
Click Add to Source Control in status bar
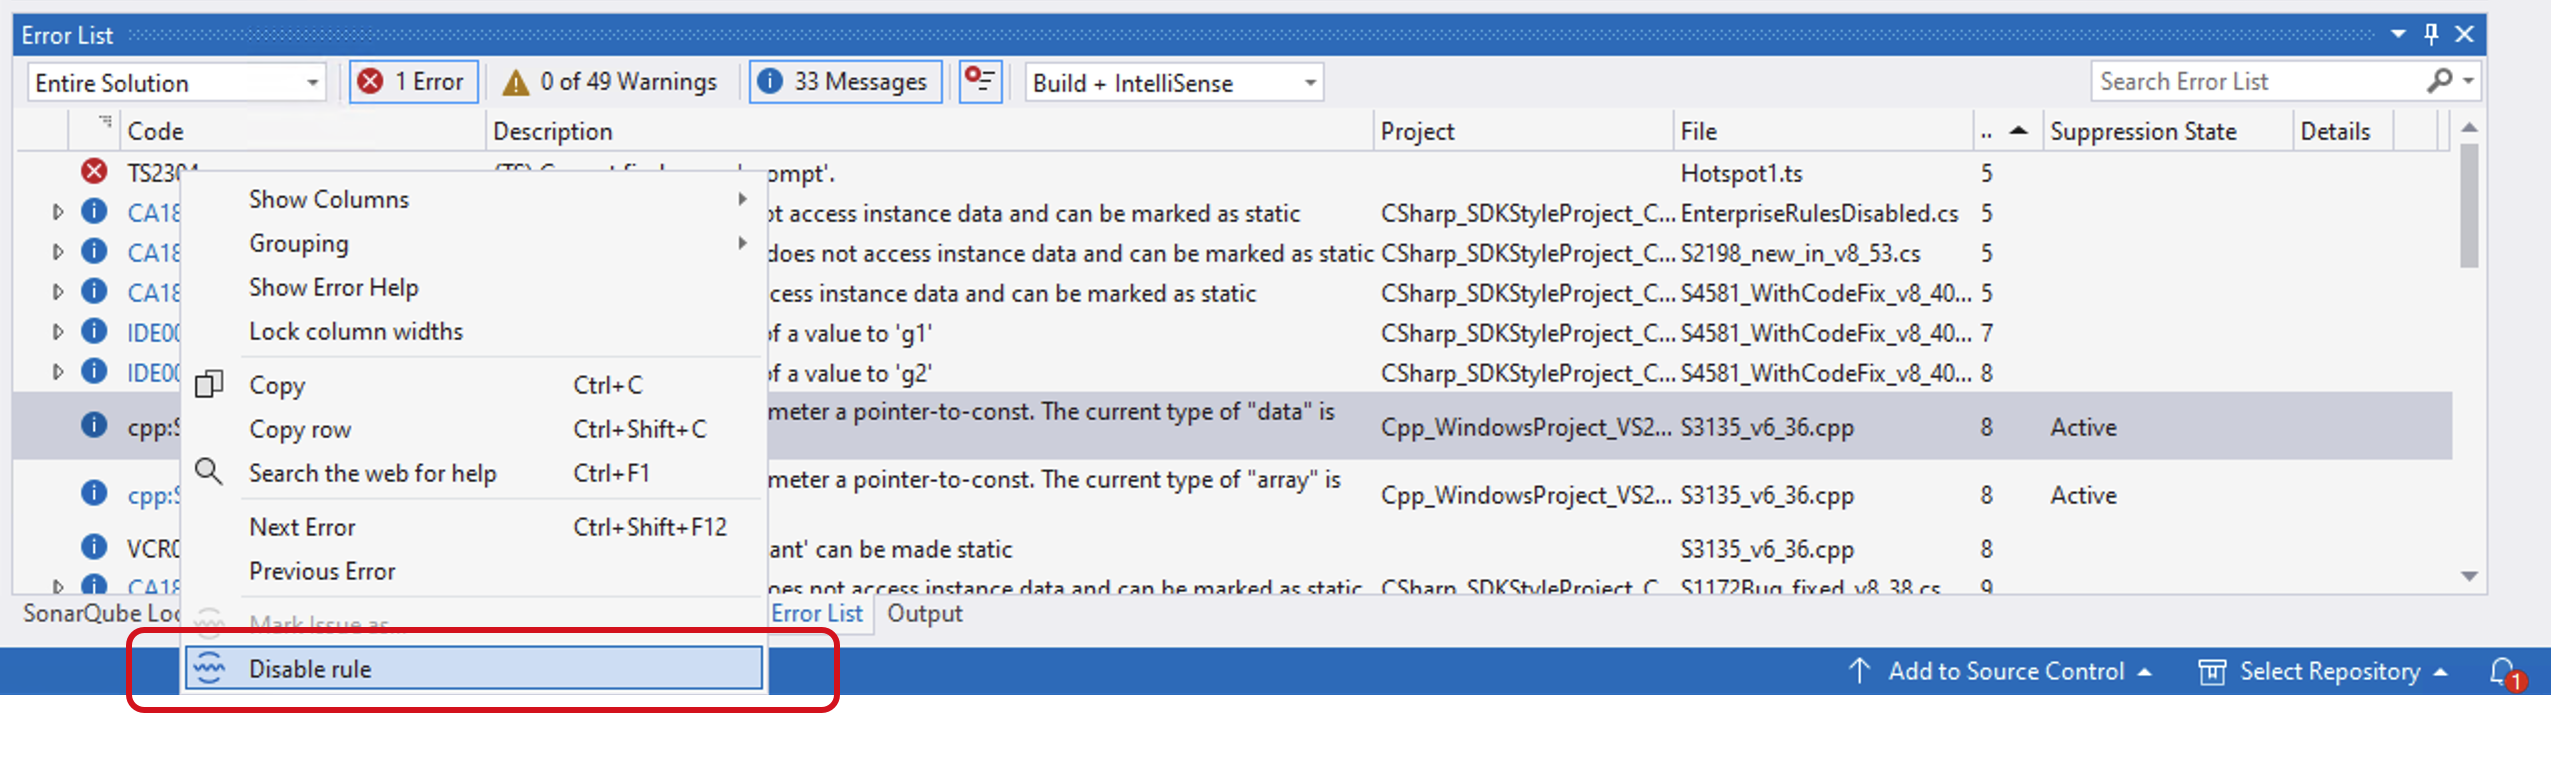coord(2005,671)
